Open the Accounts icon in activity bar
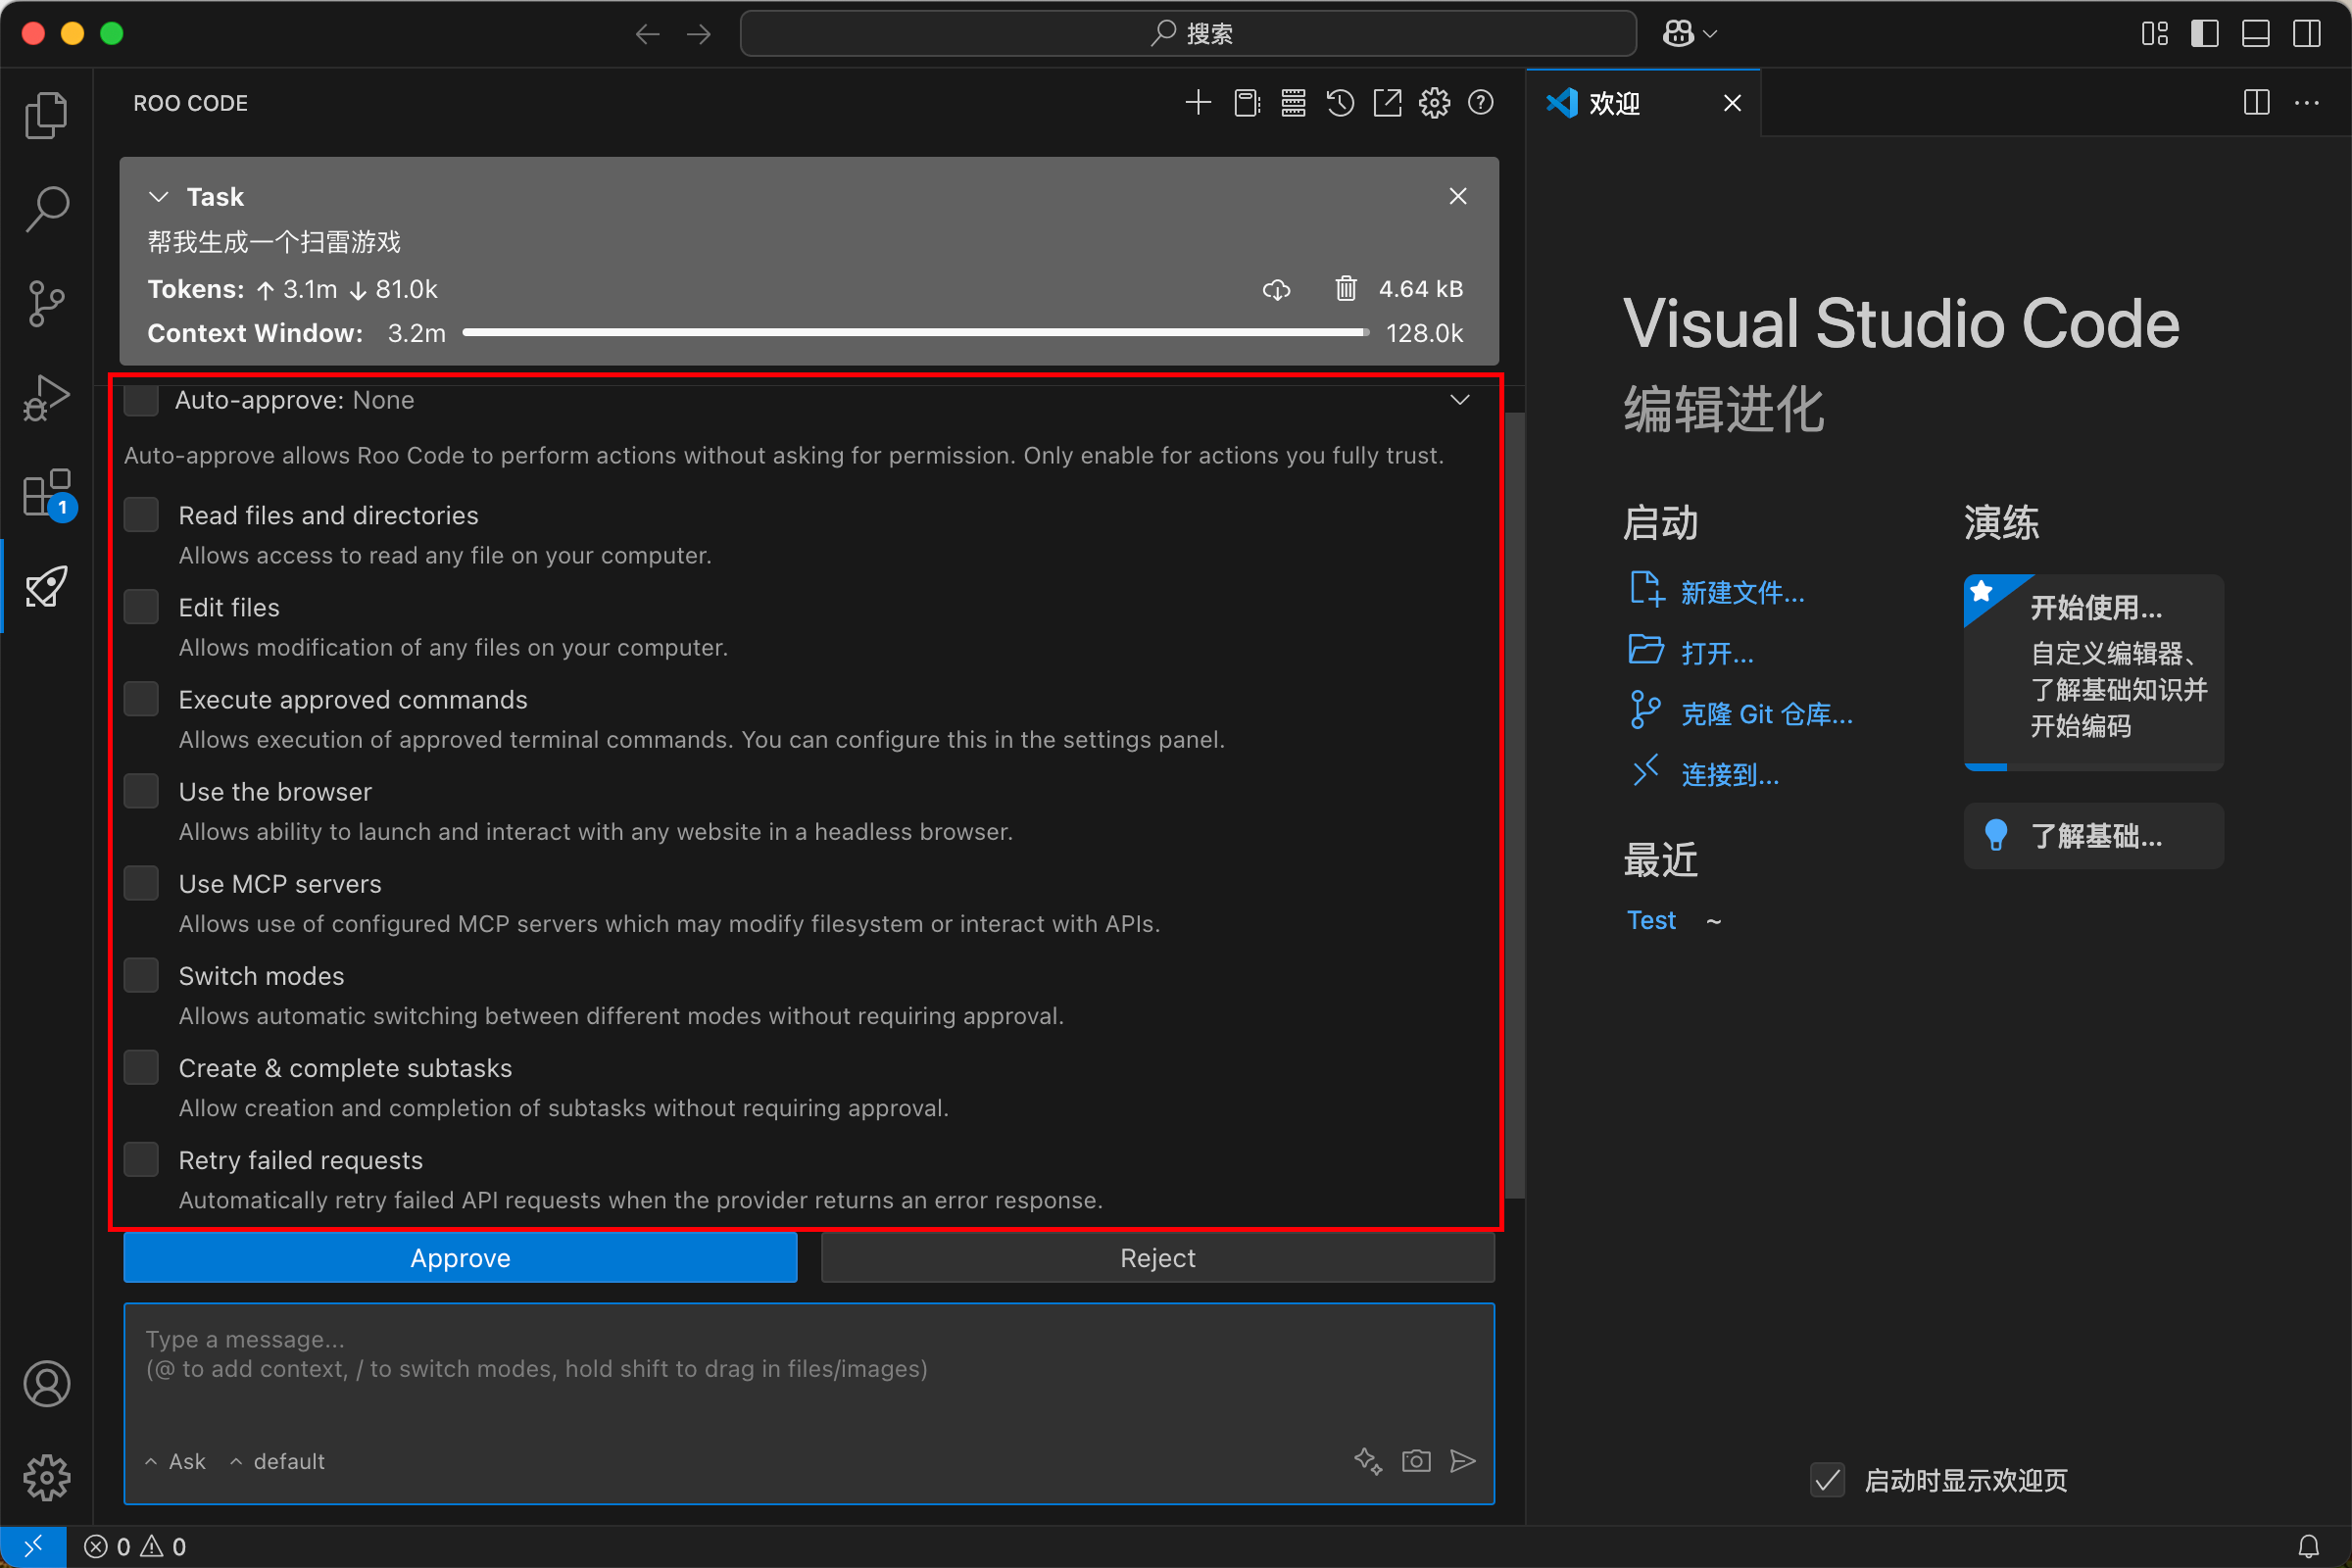The height and width of the screenshot is (1568, 2352). click(x=46, y=1384)
